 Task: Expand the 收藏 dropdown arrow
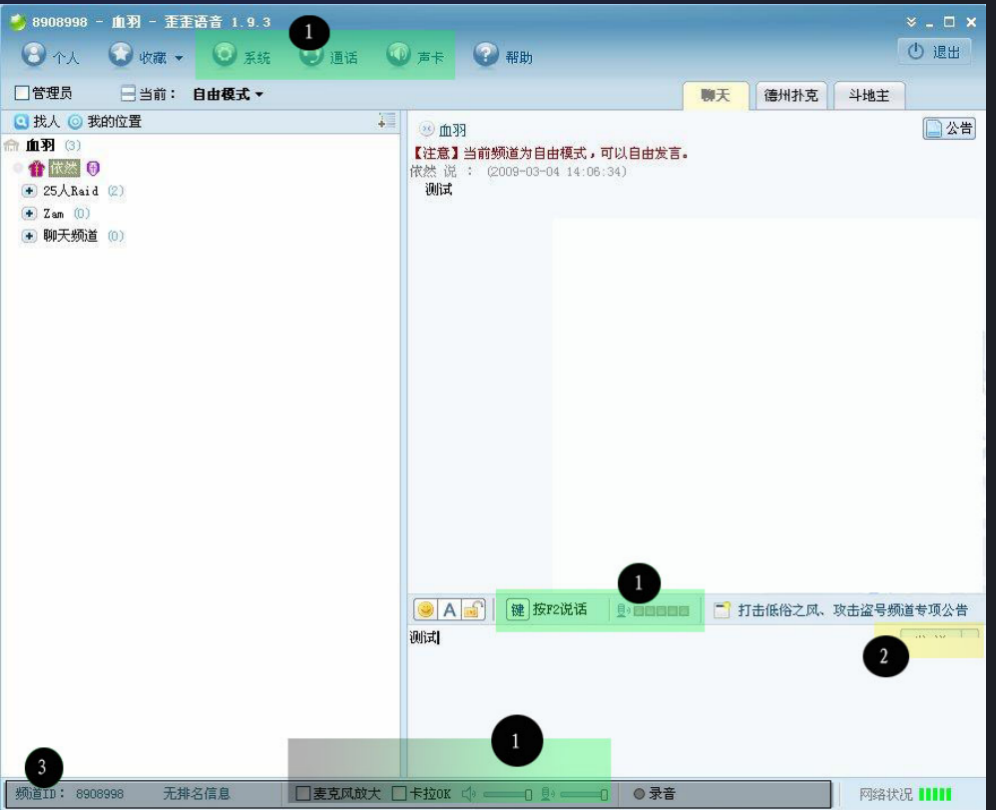coord(179,58)
